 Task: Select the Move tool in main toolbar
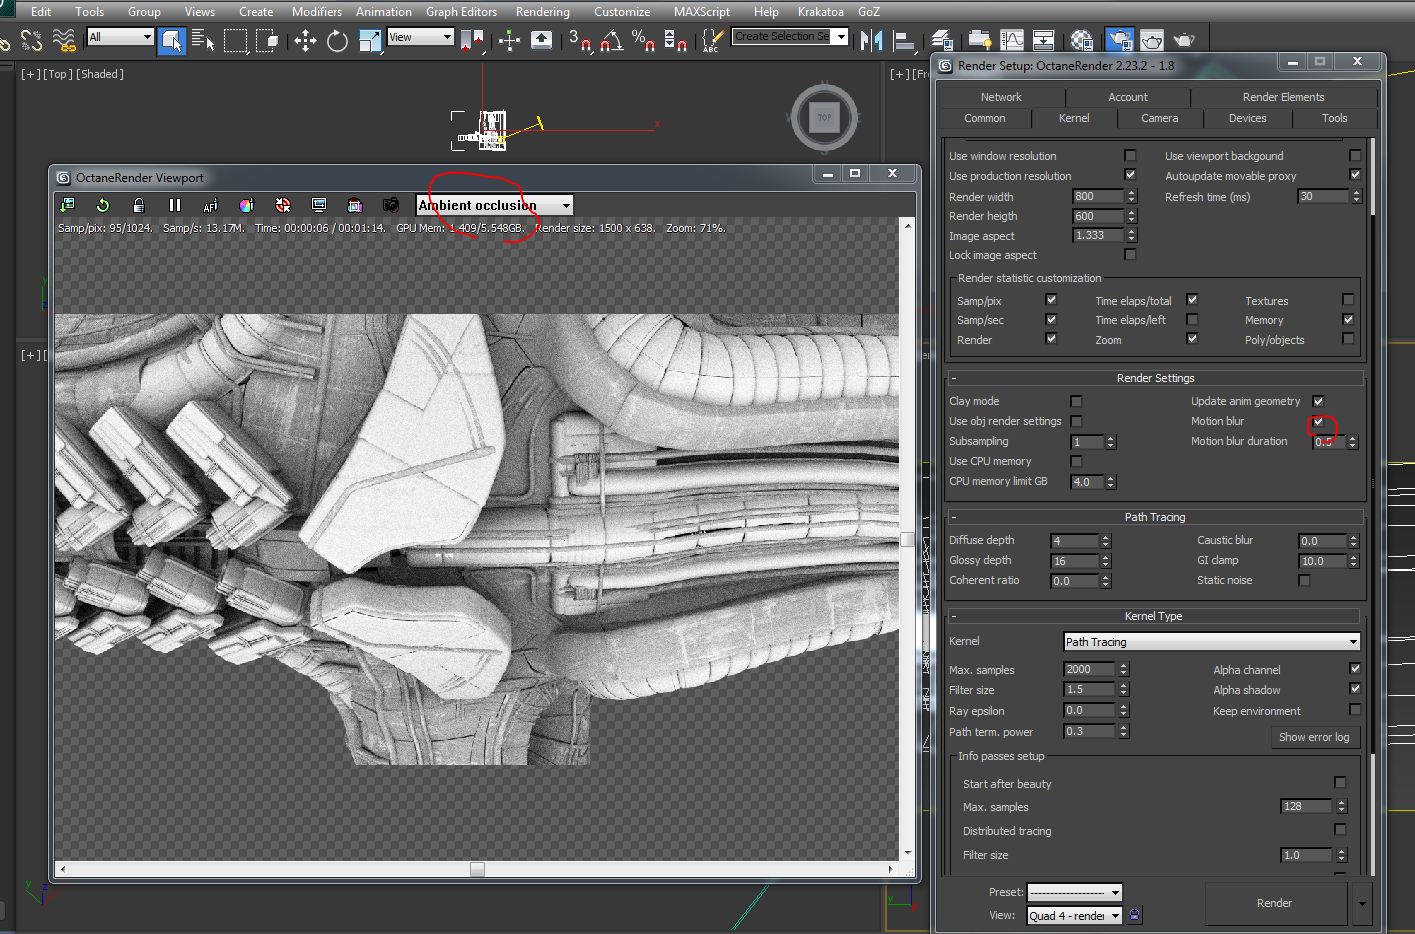click(305, 40)
